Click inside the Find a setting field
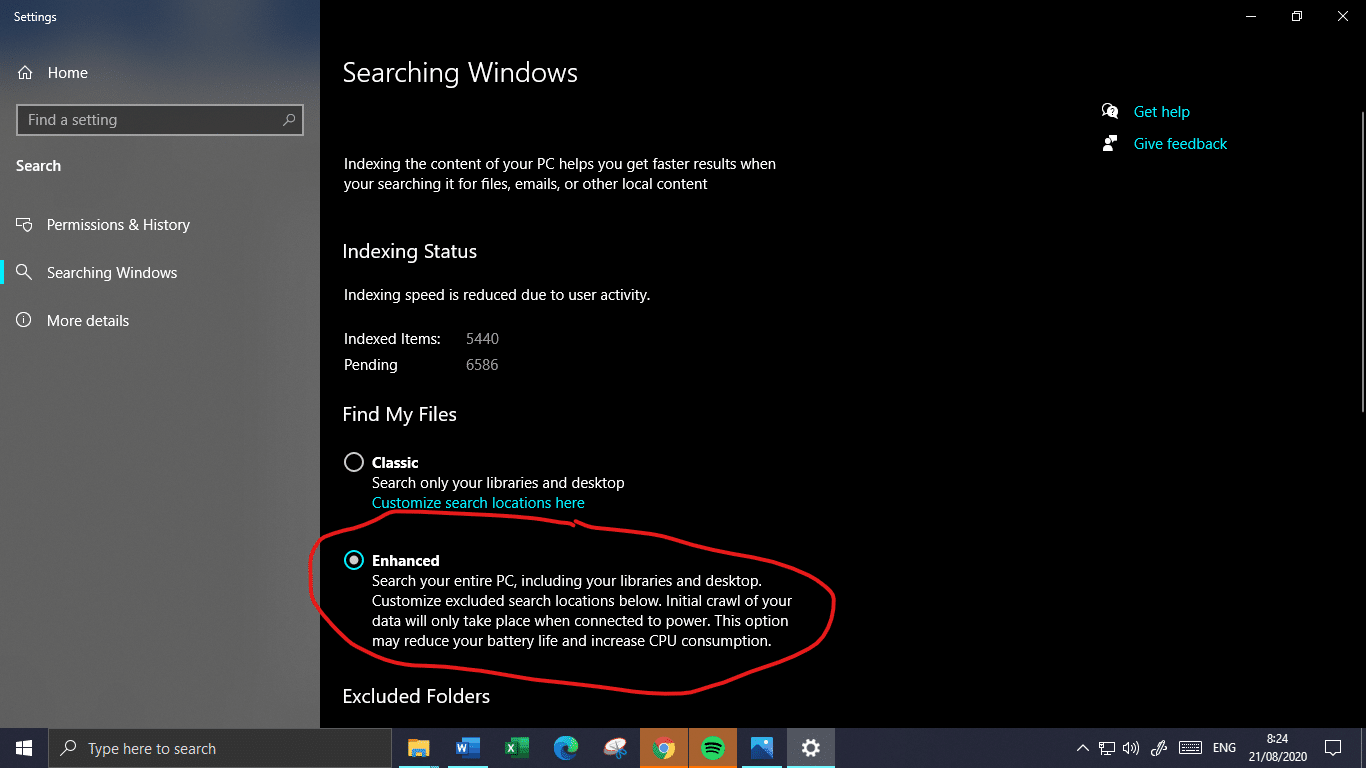The image size is (1366, 768). (x=160, y=120)
